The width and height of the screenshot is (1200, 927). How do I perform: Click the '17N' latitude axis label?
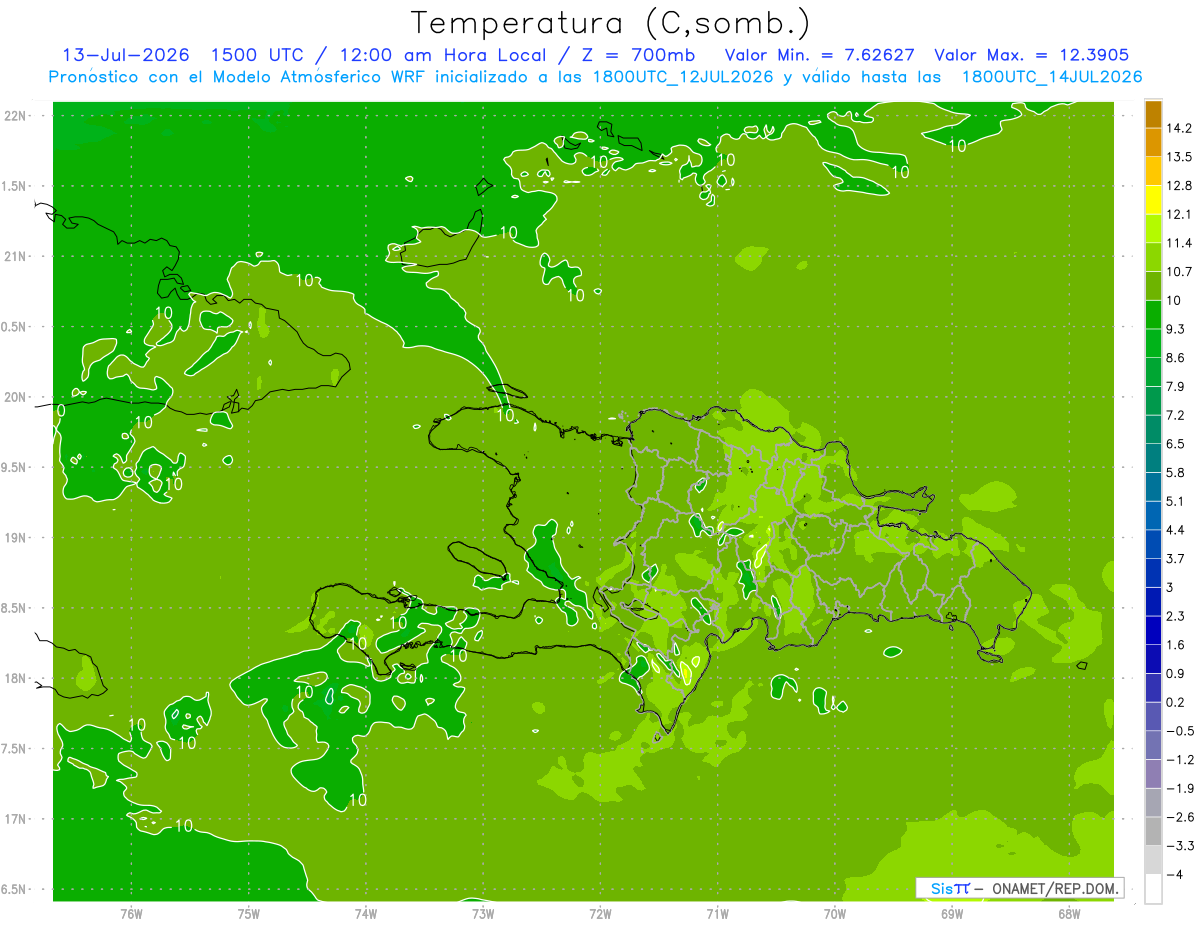pyautogui.click(x=15, y=820)
